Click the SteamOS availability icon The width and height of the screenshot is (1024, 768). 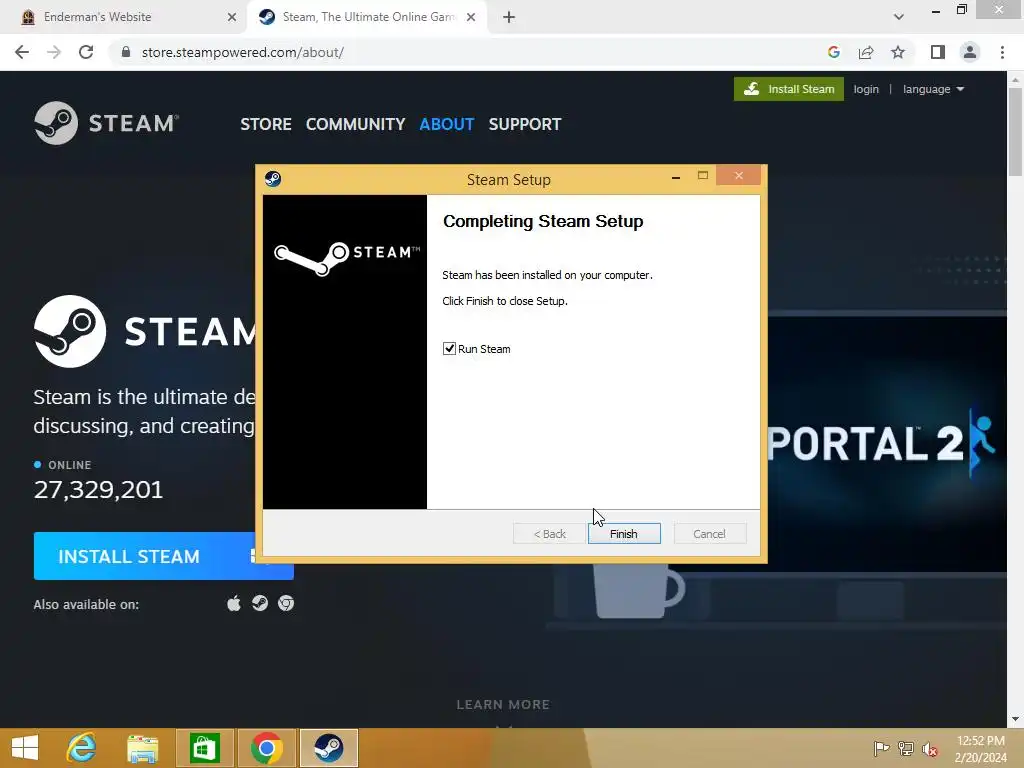pos(260,603)
